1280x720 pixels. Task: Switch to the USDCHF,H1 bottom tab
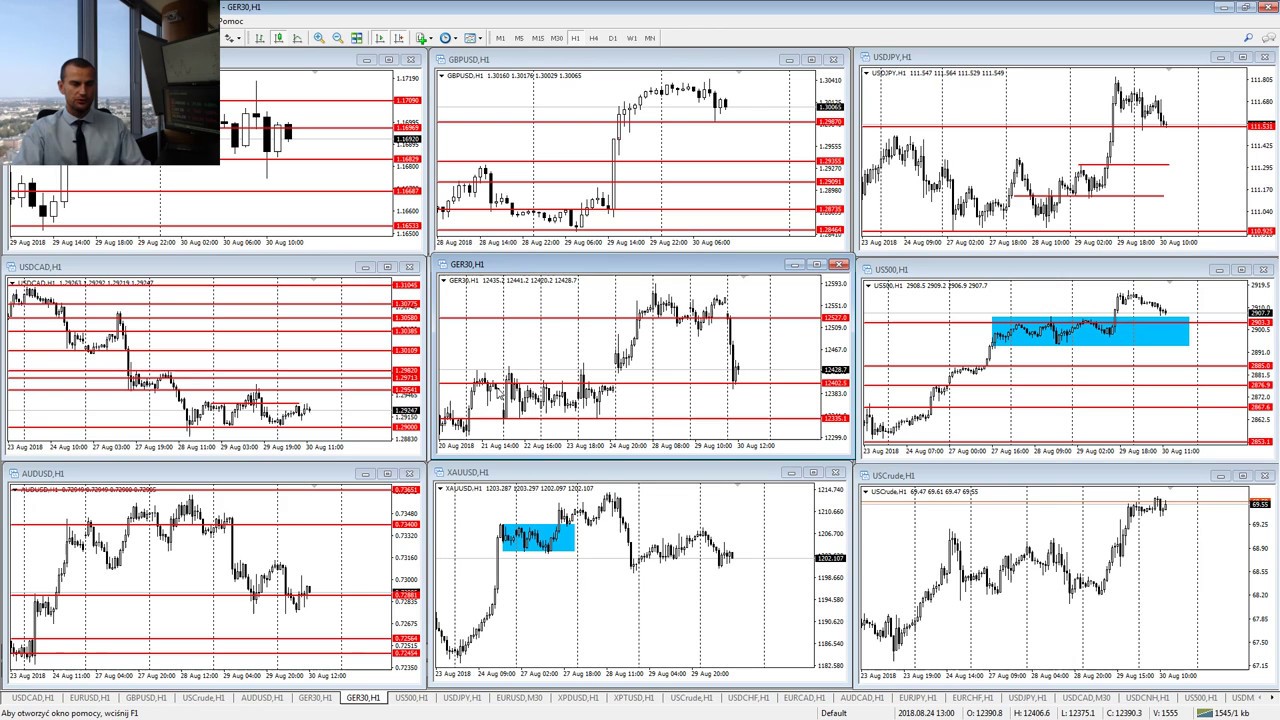point(748,697)
